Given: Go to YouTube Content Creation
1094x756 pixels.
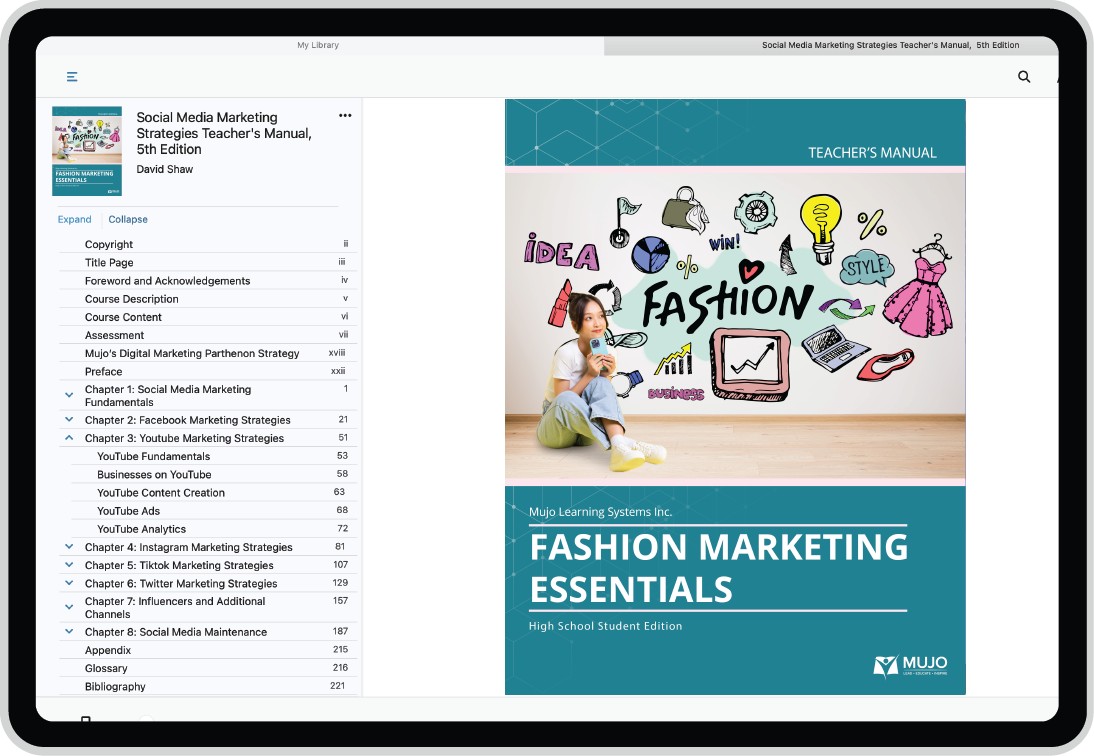Looking at the screenshot, I should click(161, 492).
